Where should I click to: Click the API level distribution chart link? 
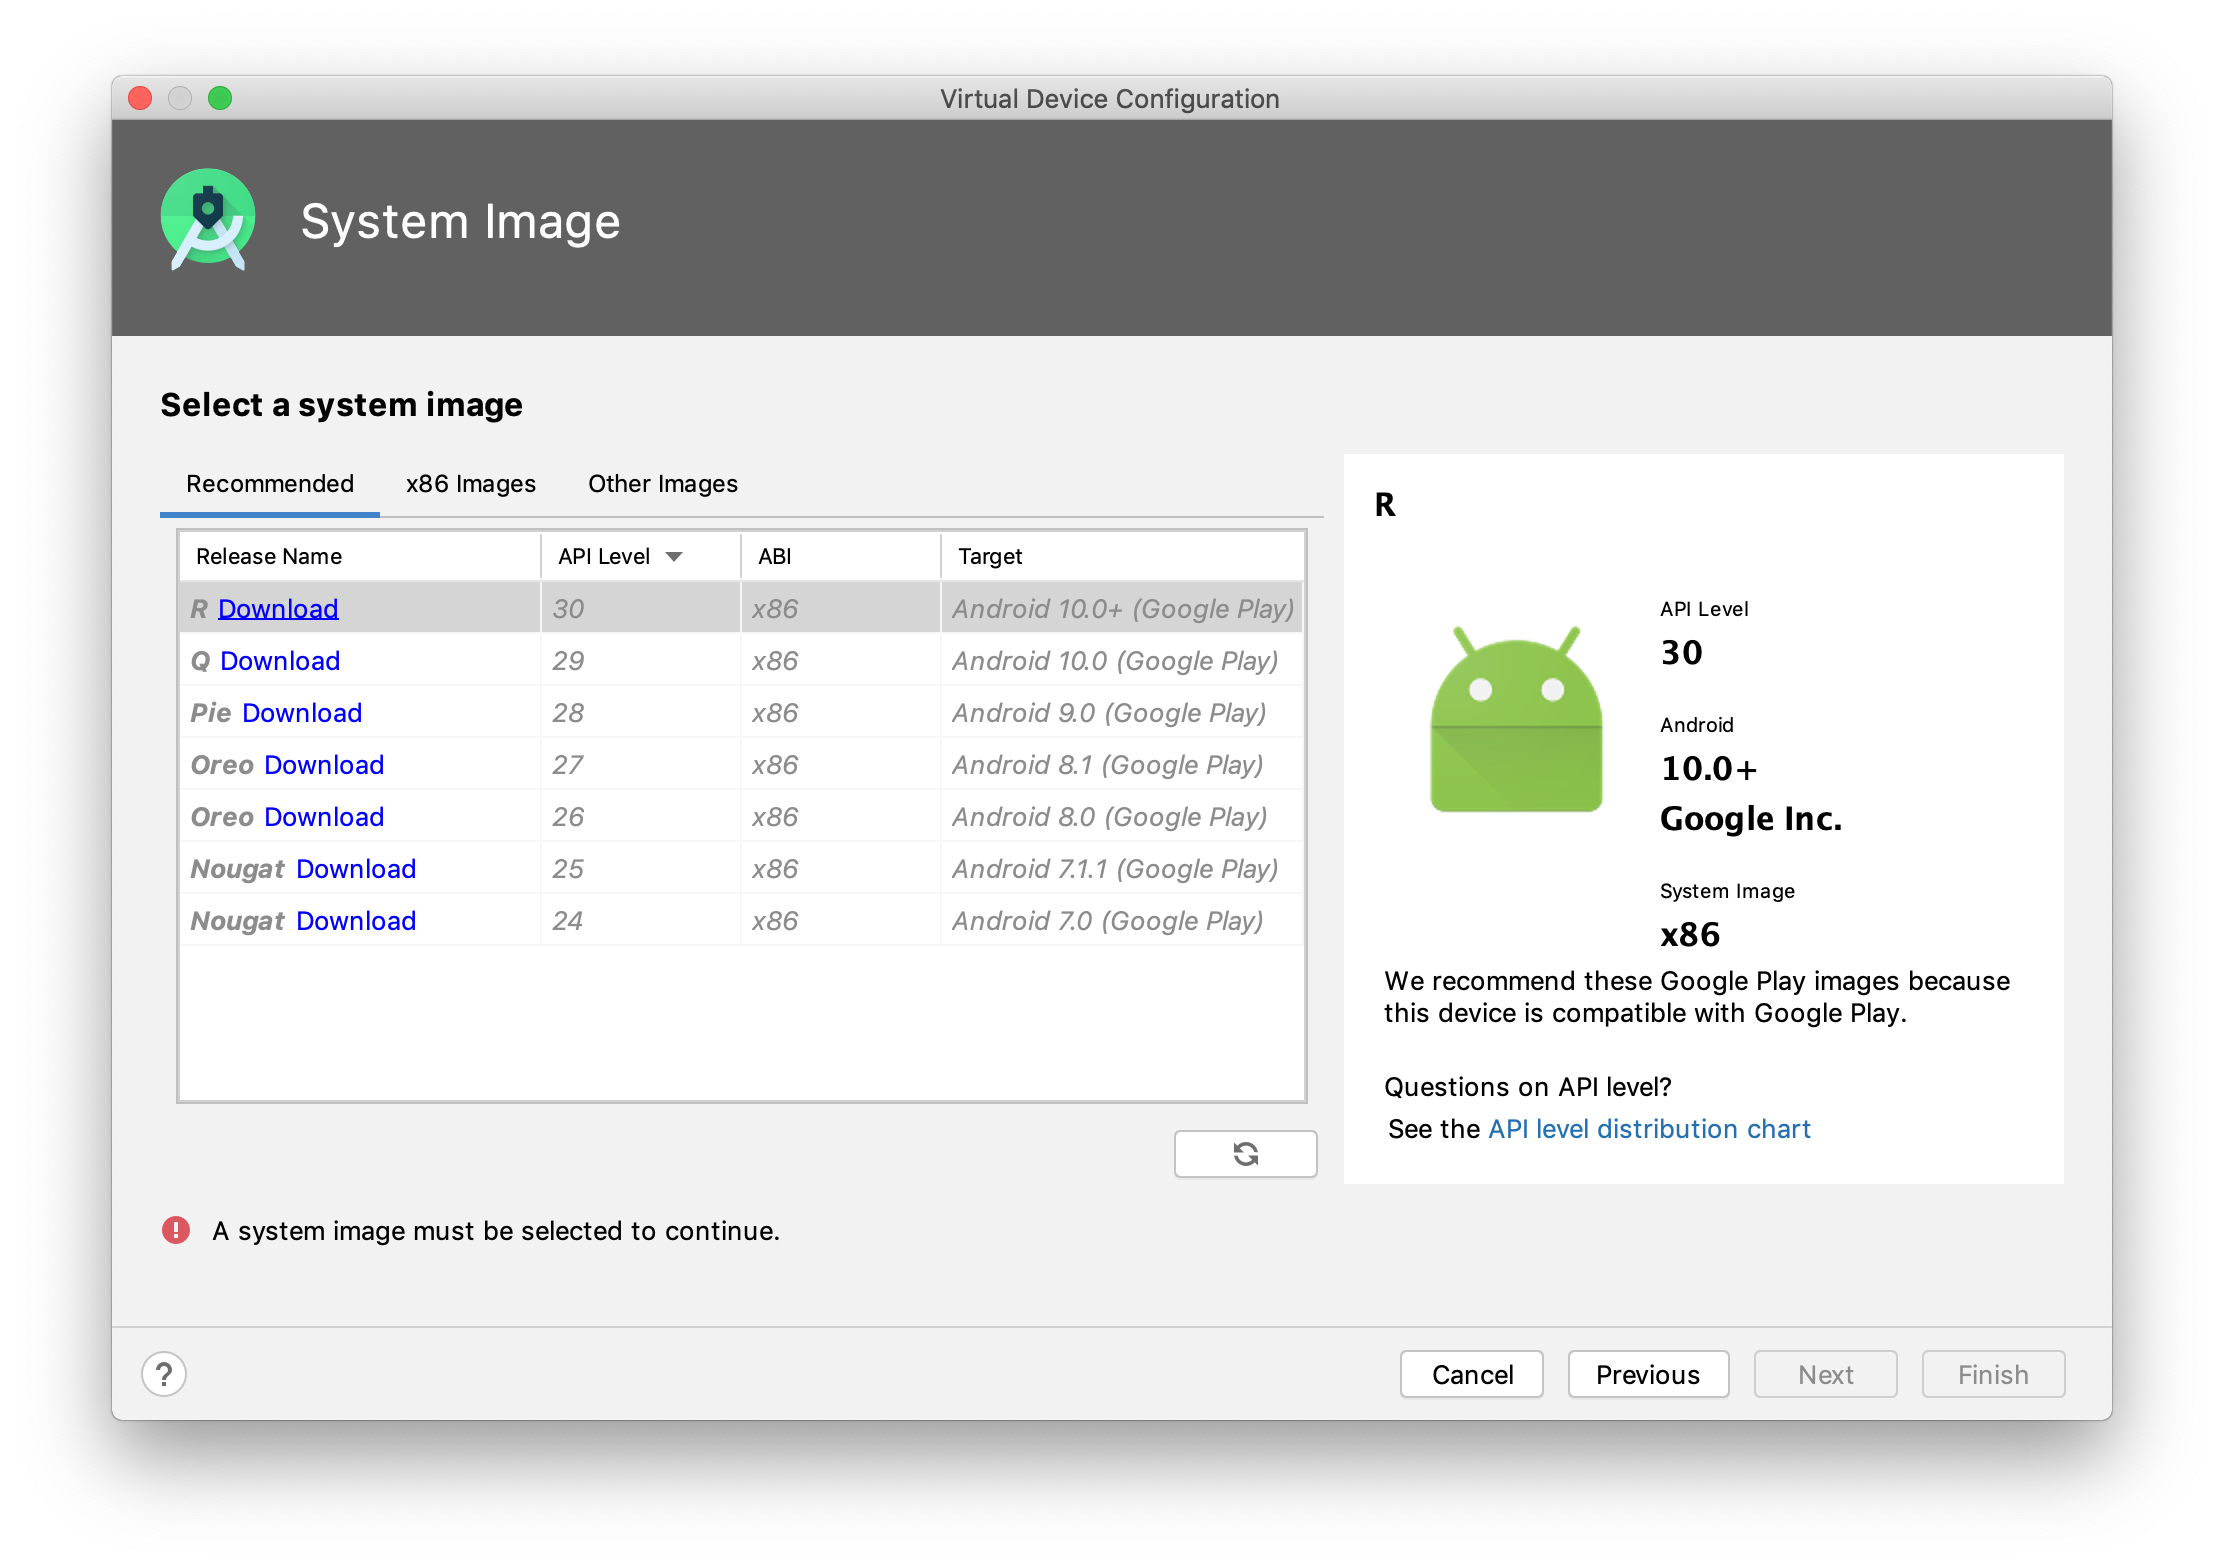click(x=1649, y=1128)
